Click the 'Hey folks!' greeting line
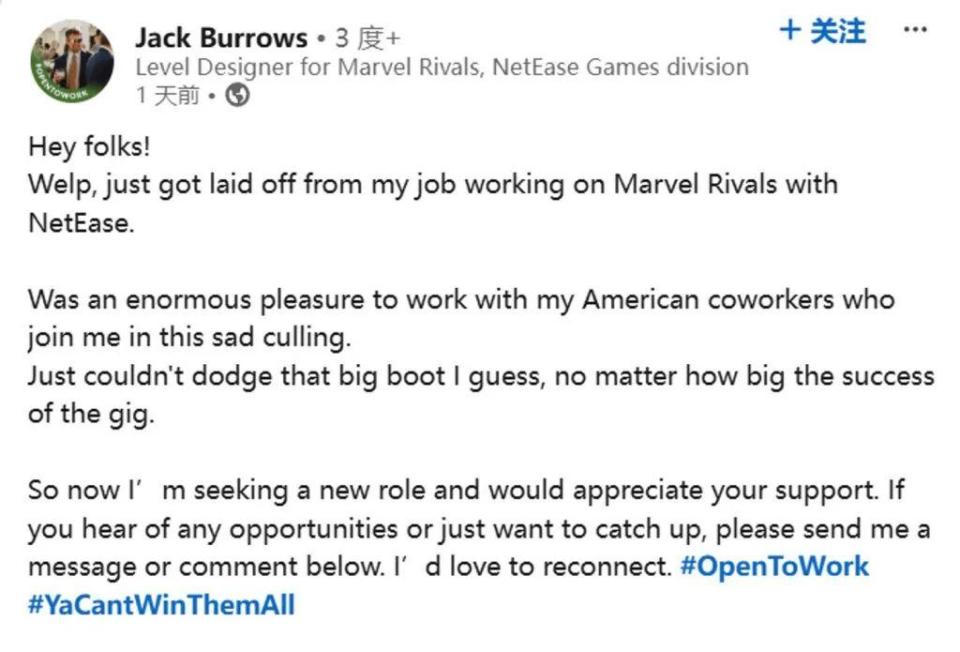960x652 pixels. (x=89, y=147)
